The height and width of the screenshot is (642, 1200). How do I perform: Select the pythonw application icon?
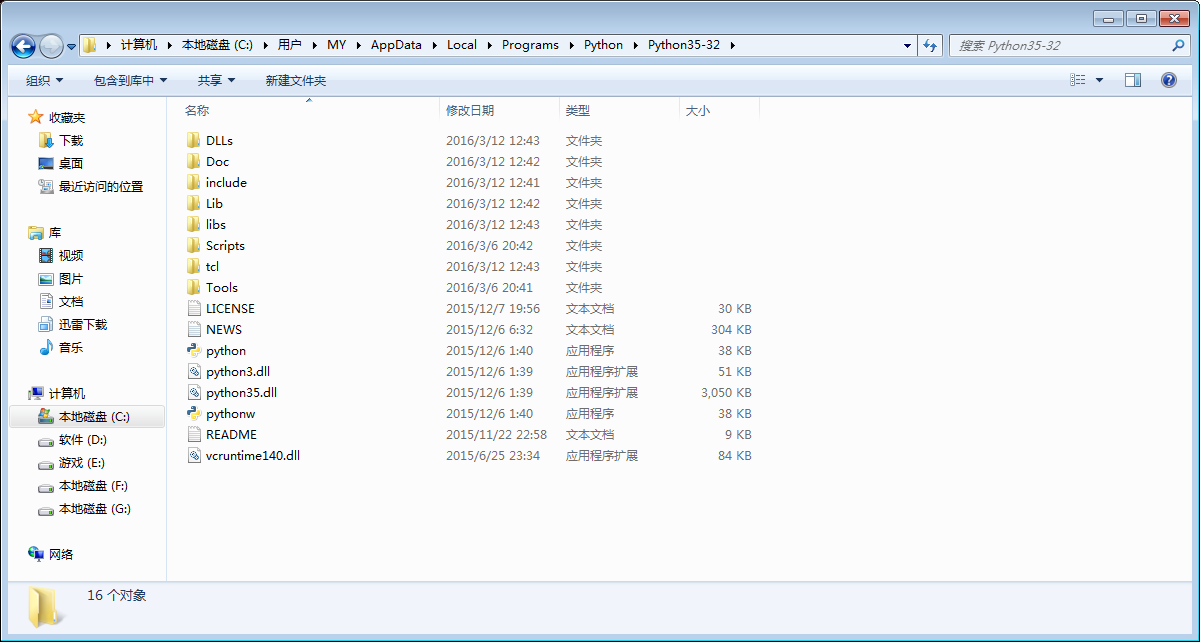click(195, 414)
